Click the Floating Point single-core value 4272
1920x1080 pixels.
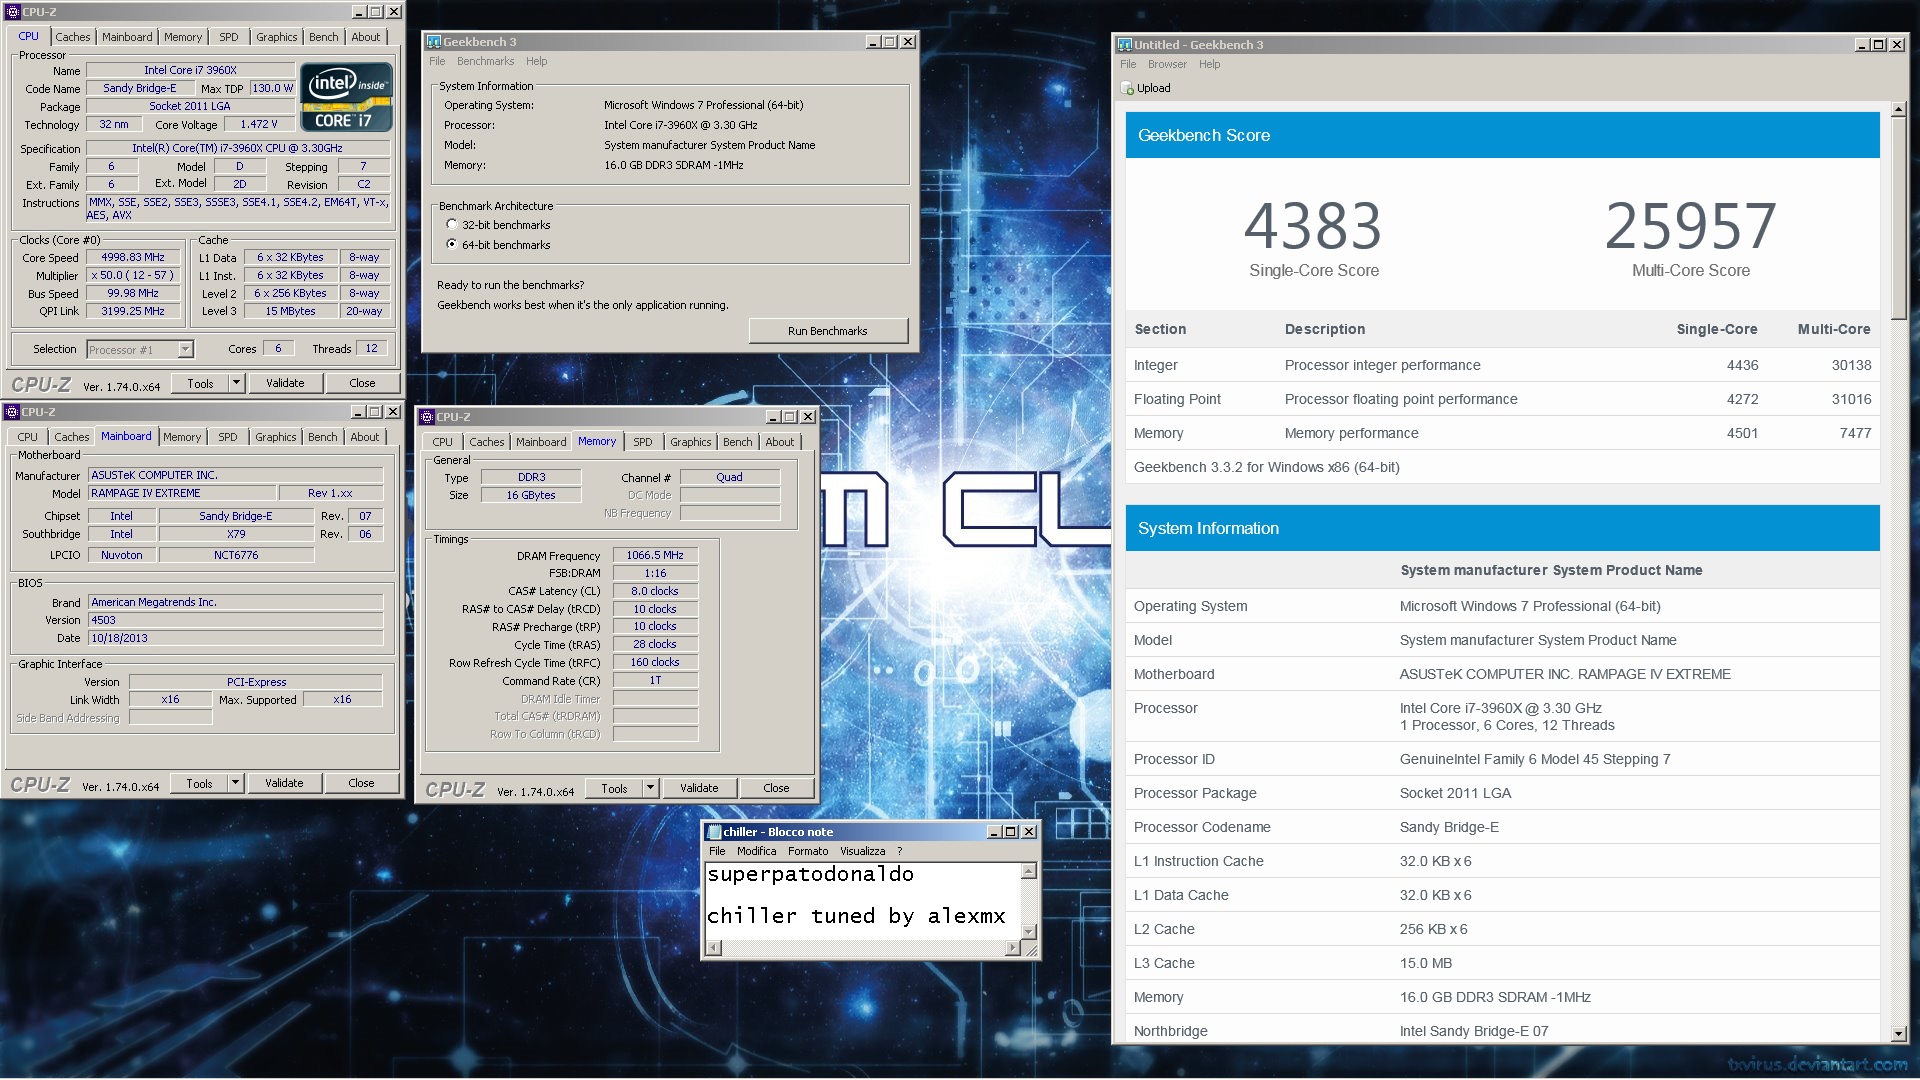1742,400
